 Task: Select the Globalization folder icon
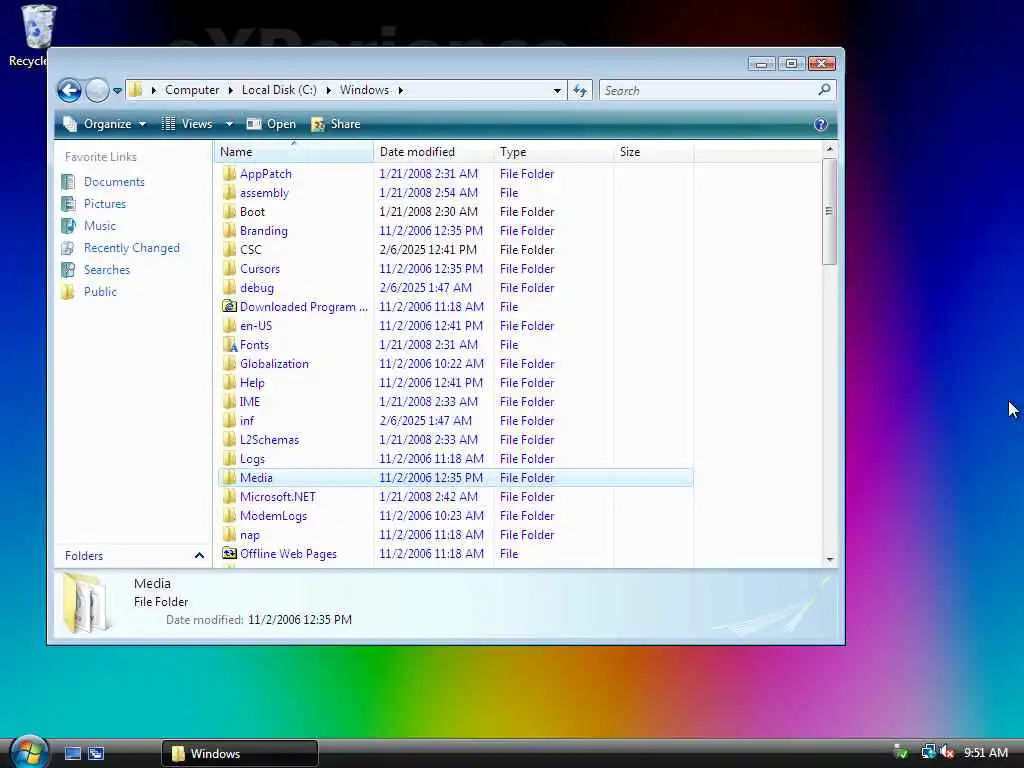coord(229,363)
